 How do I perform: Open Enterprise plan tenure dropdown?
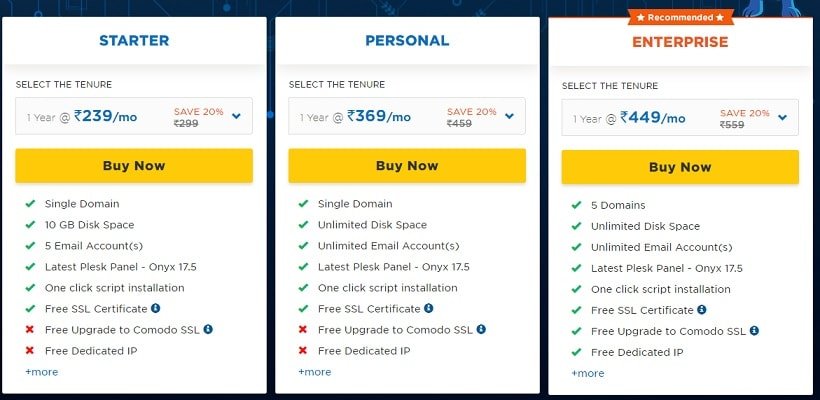680,118
